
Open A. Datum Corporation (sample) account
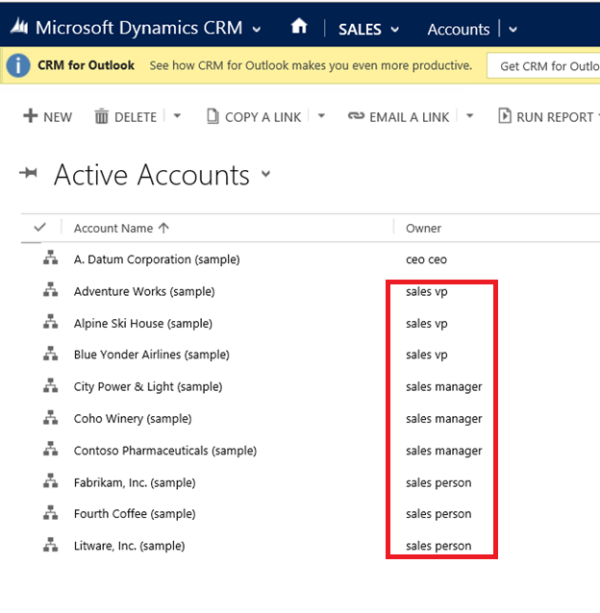157,259
